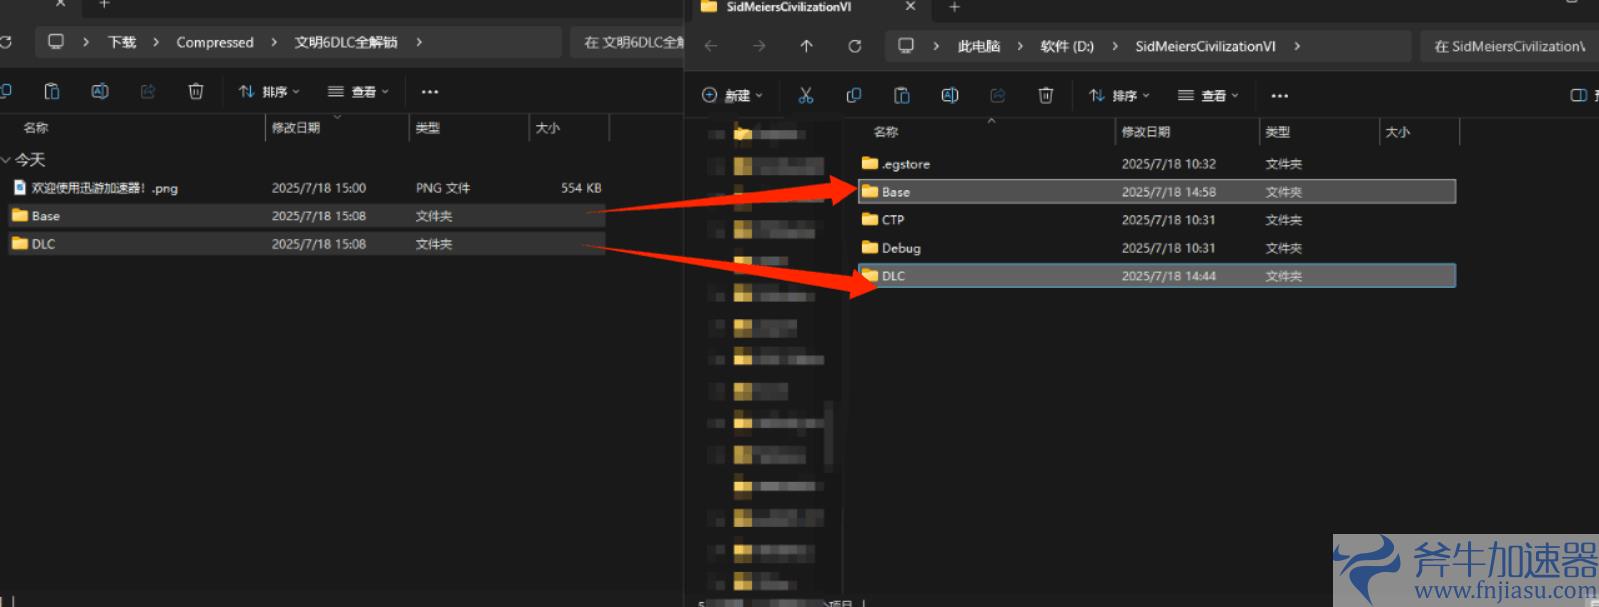Select the Debug folder in right window
This screenshot has height=607, width=1599.
(x=901, y=248)
